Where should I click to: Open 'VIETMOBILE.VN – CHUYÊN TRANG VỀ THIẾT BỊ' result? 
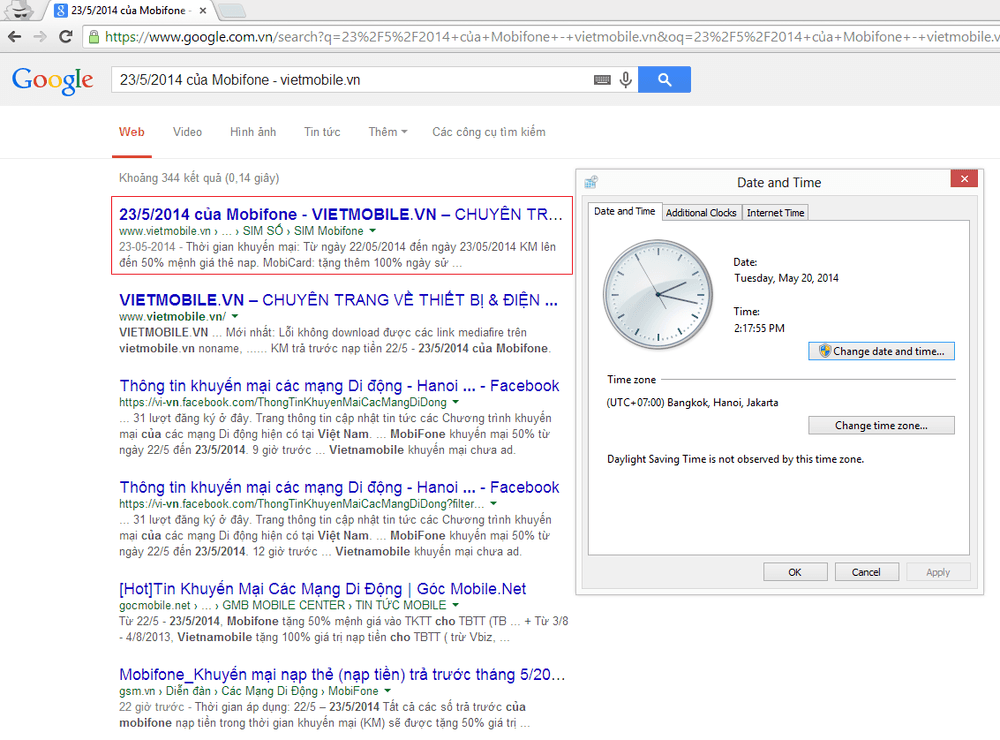click(338, 300)
